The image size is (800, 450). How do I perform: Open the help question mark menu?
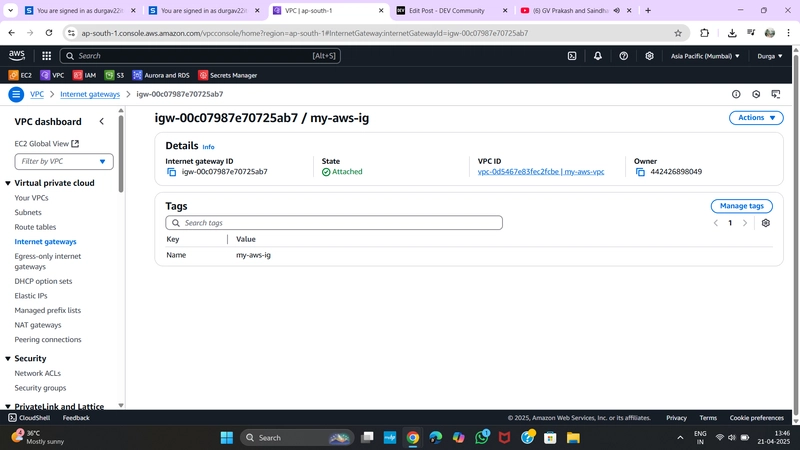[x=623, y=56]
